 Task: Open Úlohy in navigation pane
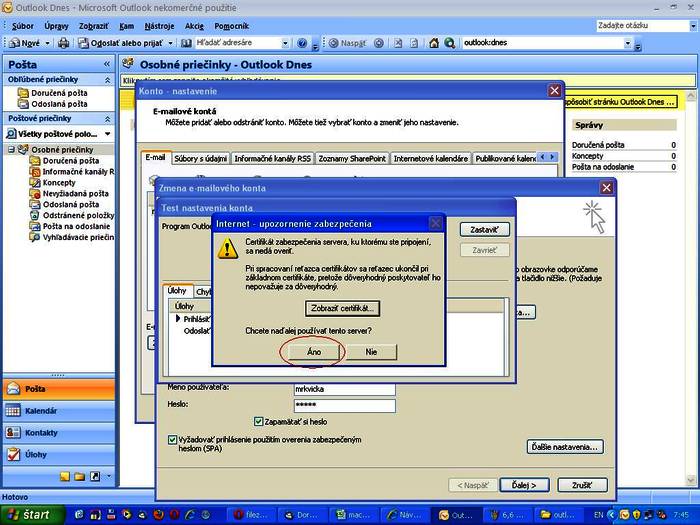pyautogui.click(x=59, y=454)
